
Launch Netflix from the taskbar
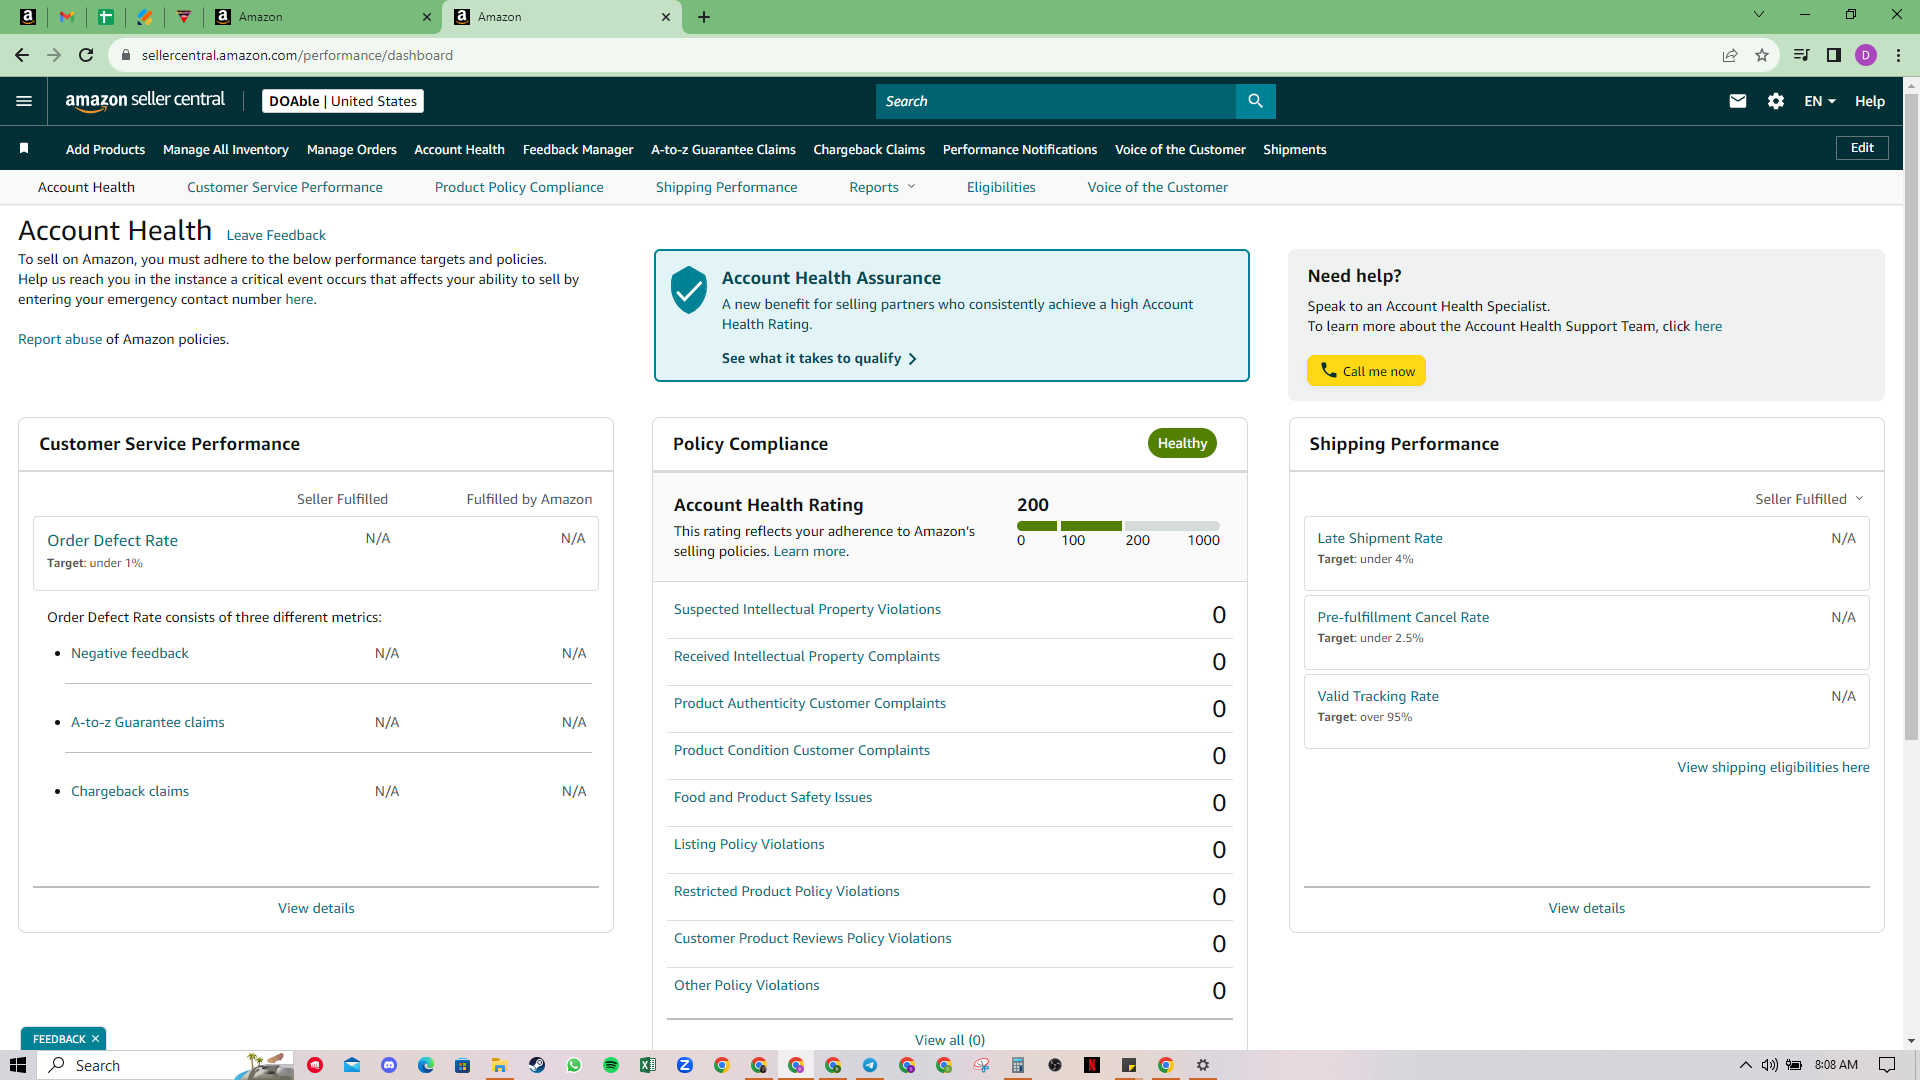click(x=1092, y=1065)
